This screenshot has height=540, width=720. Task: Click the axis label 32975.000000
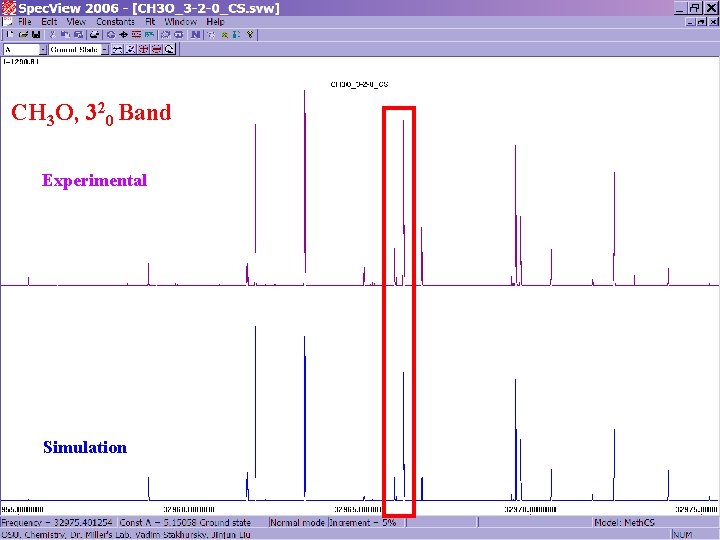[x=696, y=509]
